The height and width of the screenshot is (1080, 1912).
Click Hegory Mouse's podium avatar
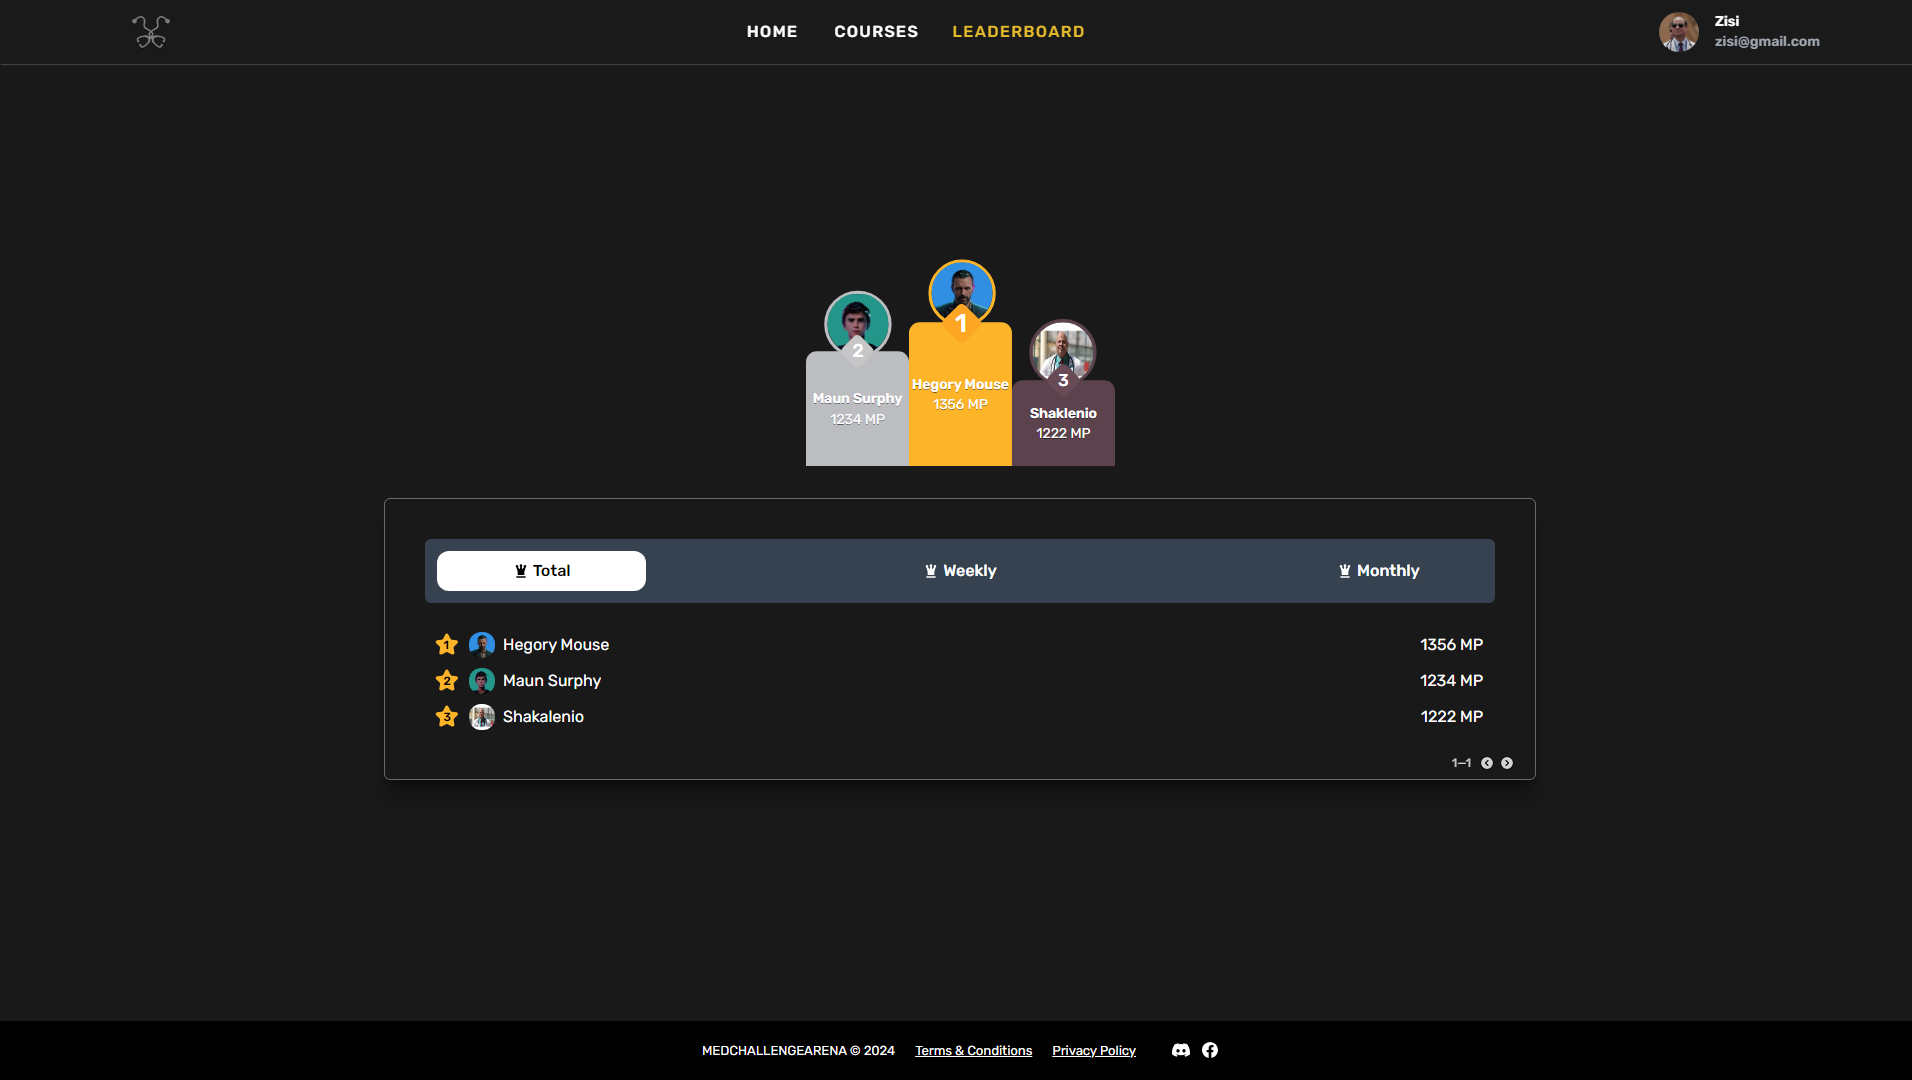click(961, 293)
